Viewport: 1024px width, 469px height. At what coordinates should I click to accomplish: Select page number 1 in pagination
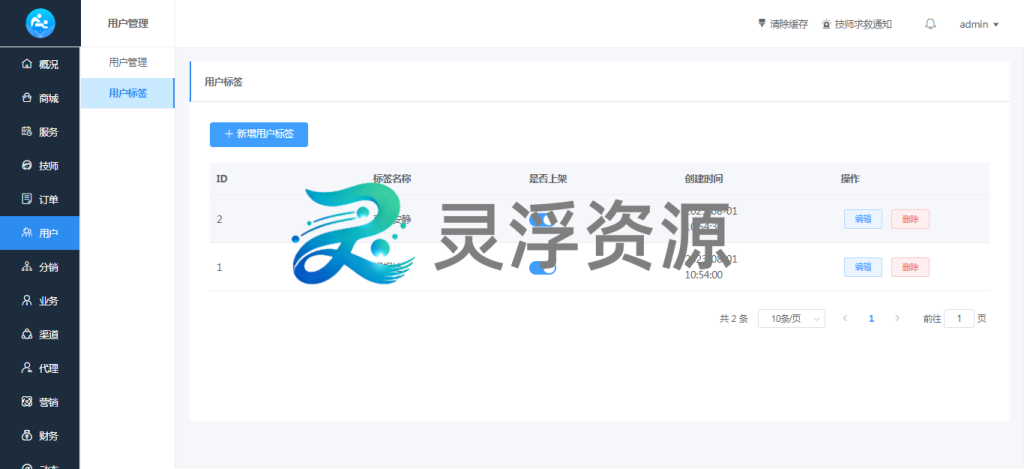pyautogui.click(x=871, y=318)
